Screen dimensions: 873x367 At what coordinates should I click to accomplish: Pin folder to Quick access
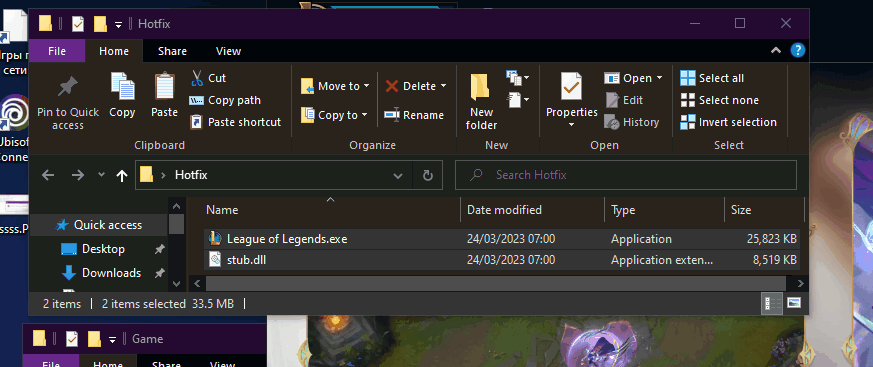[x=68, y=102]
